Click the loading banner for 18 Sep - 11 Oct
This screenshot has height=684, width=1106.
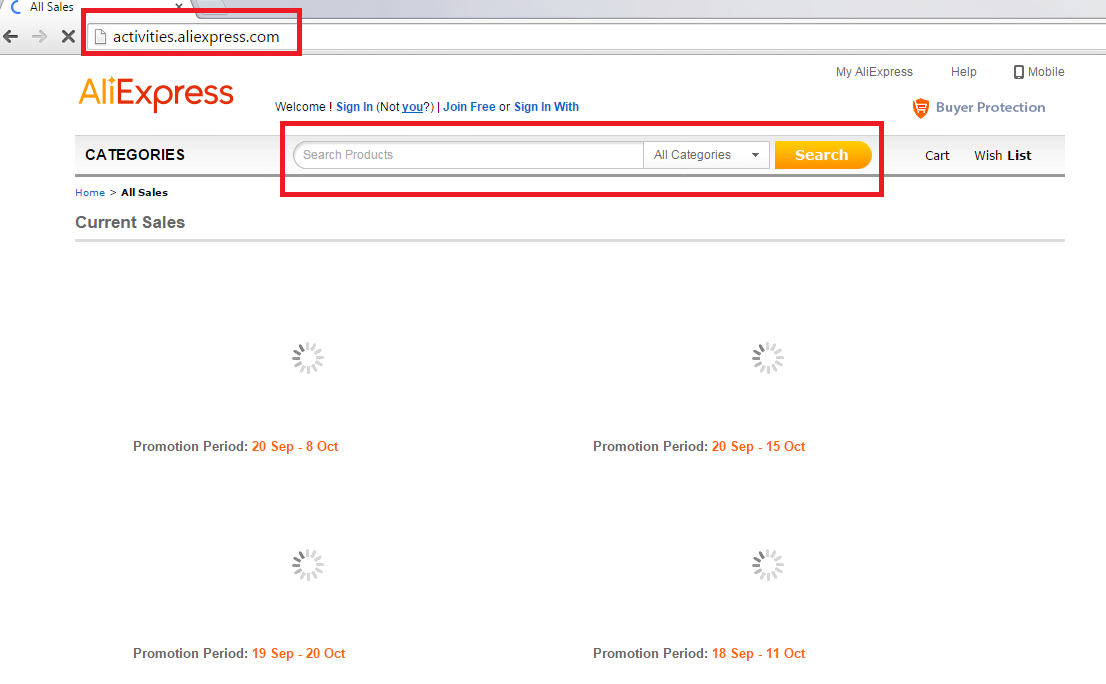click(767, 565)
